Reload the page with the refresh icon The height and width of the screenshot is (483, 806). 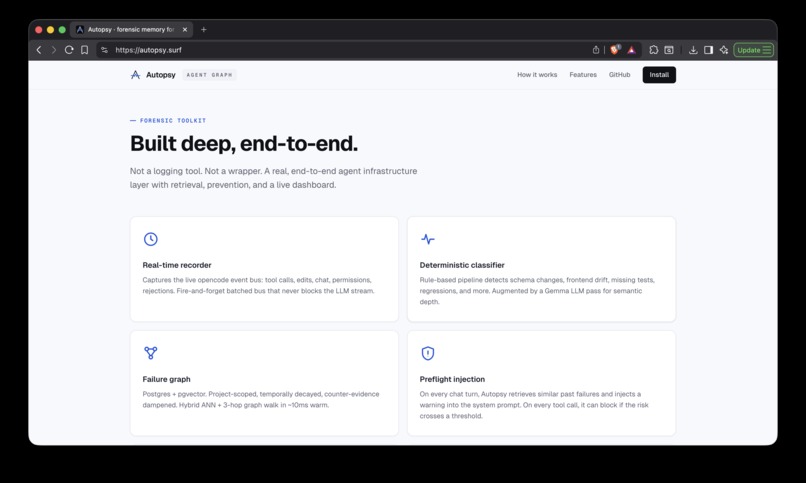coord(69,50)
